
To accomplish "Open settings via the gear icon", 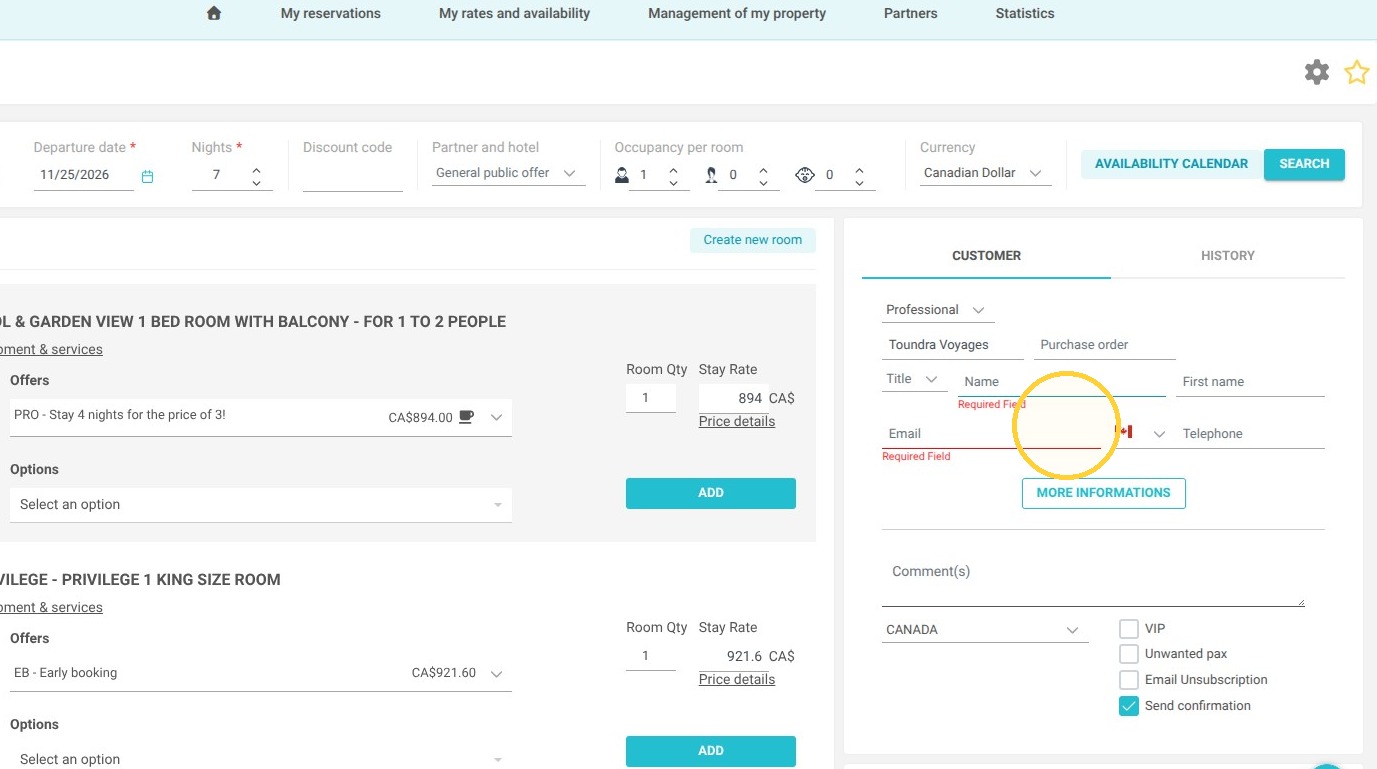I will point(1317,72).
